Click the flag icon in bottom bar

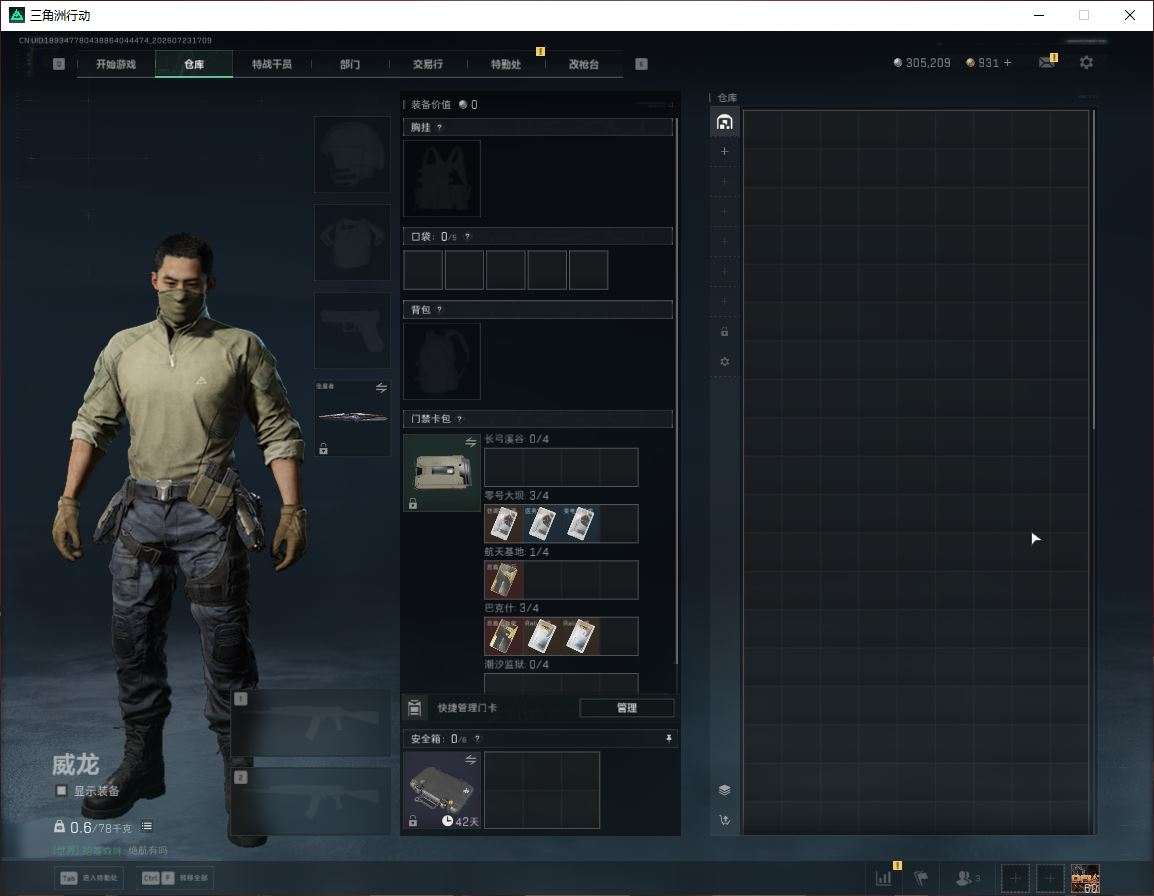921,877
